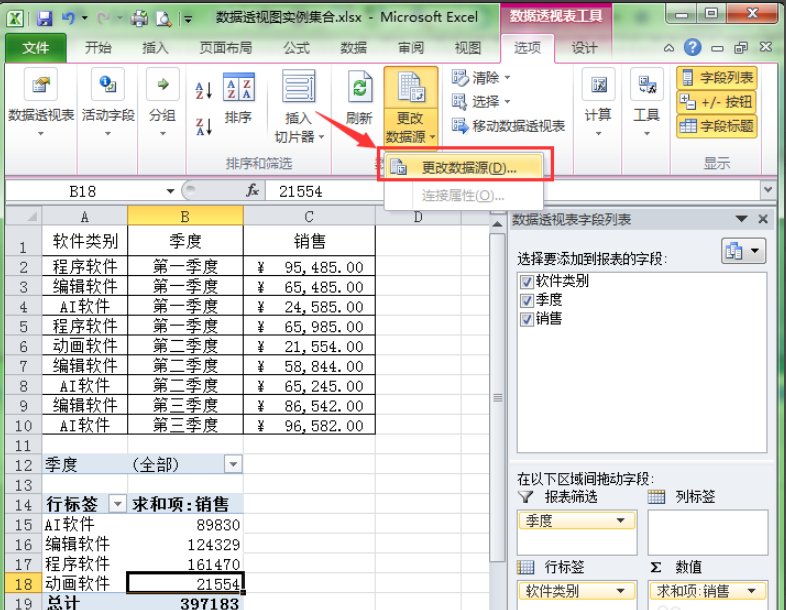
Task: Open the 排序 sort dialog icon
Action: pos(238,87)
